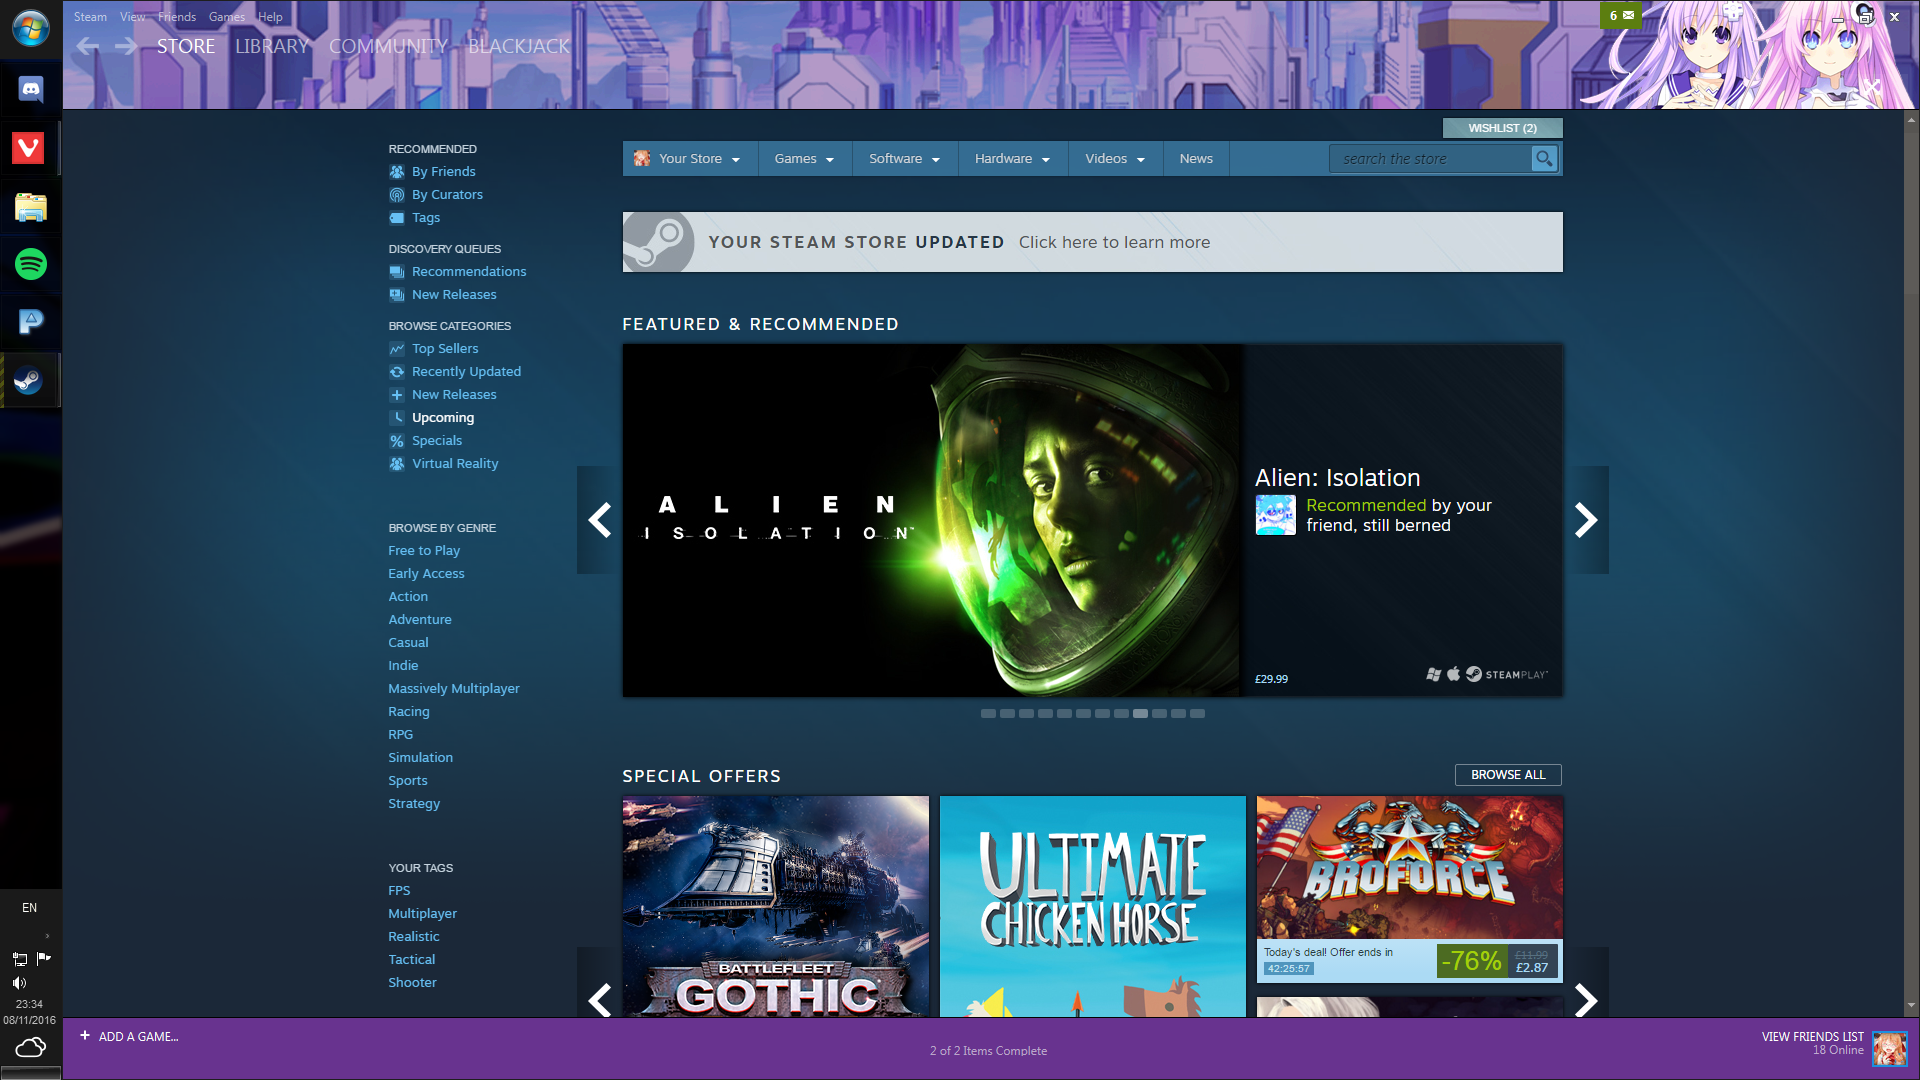Browse the Upcoming category

[443, 418]
